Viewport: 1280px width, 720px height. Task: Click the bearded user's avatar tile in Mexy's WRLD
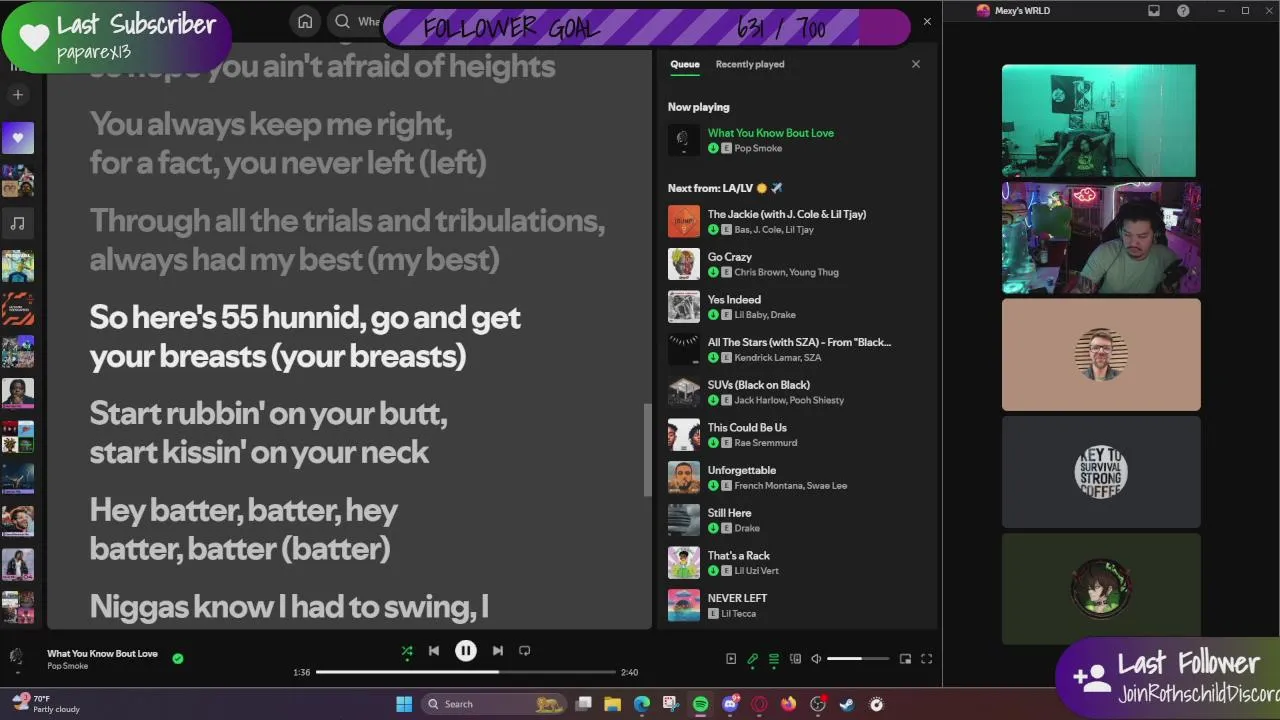point(1101,354)
